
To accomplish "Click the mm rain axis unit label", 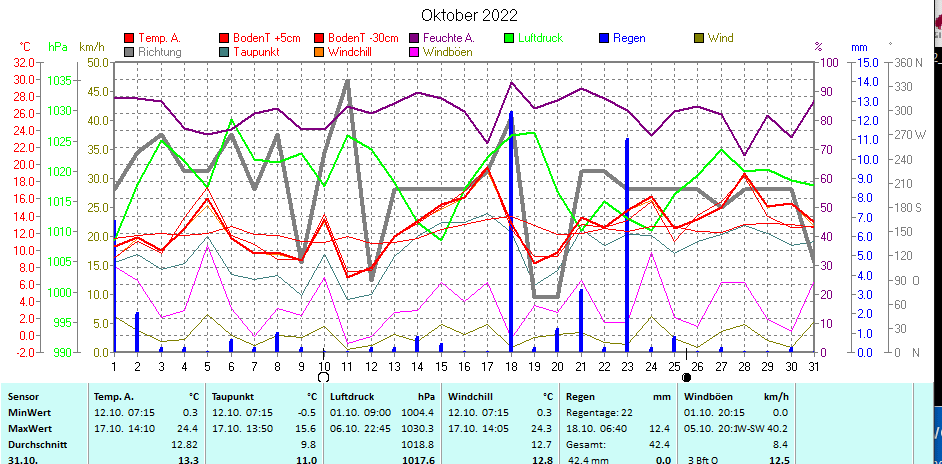I will (859, 47).
